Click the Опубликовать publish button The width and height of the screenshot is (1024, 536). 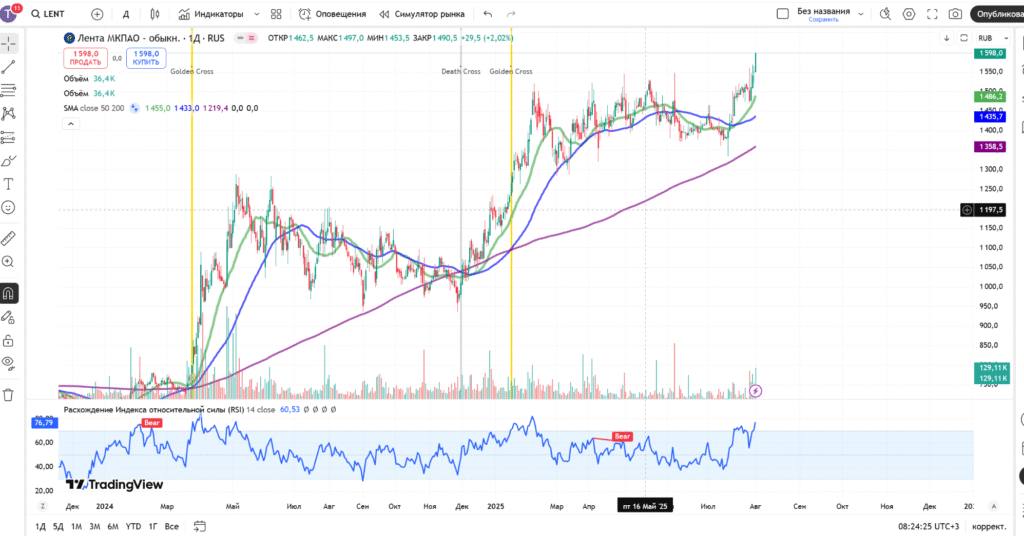click(x=997, y=14)
